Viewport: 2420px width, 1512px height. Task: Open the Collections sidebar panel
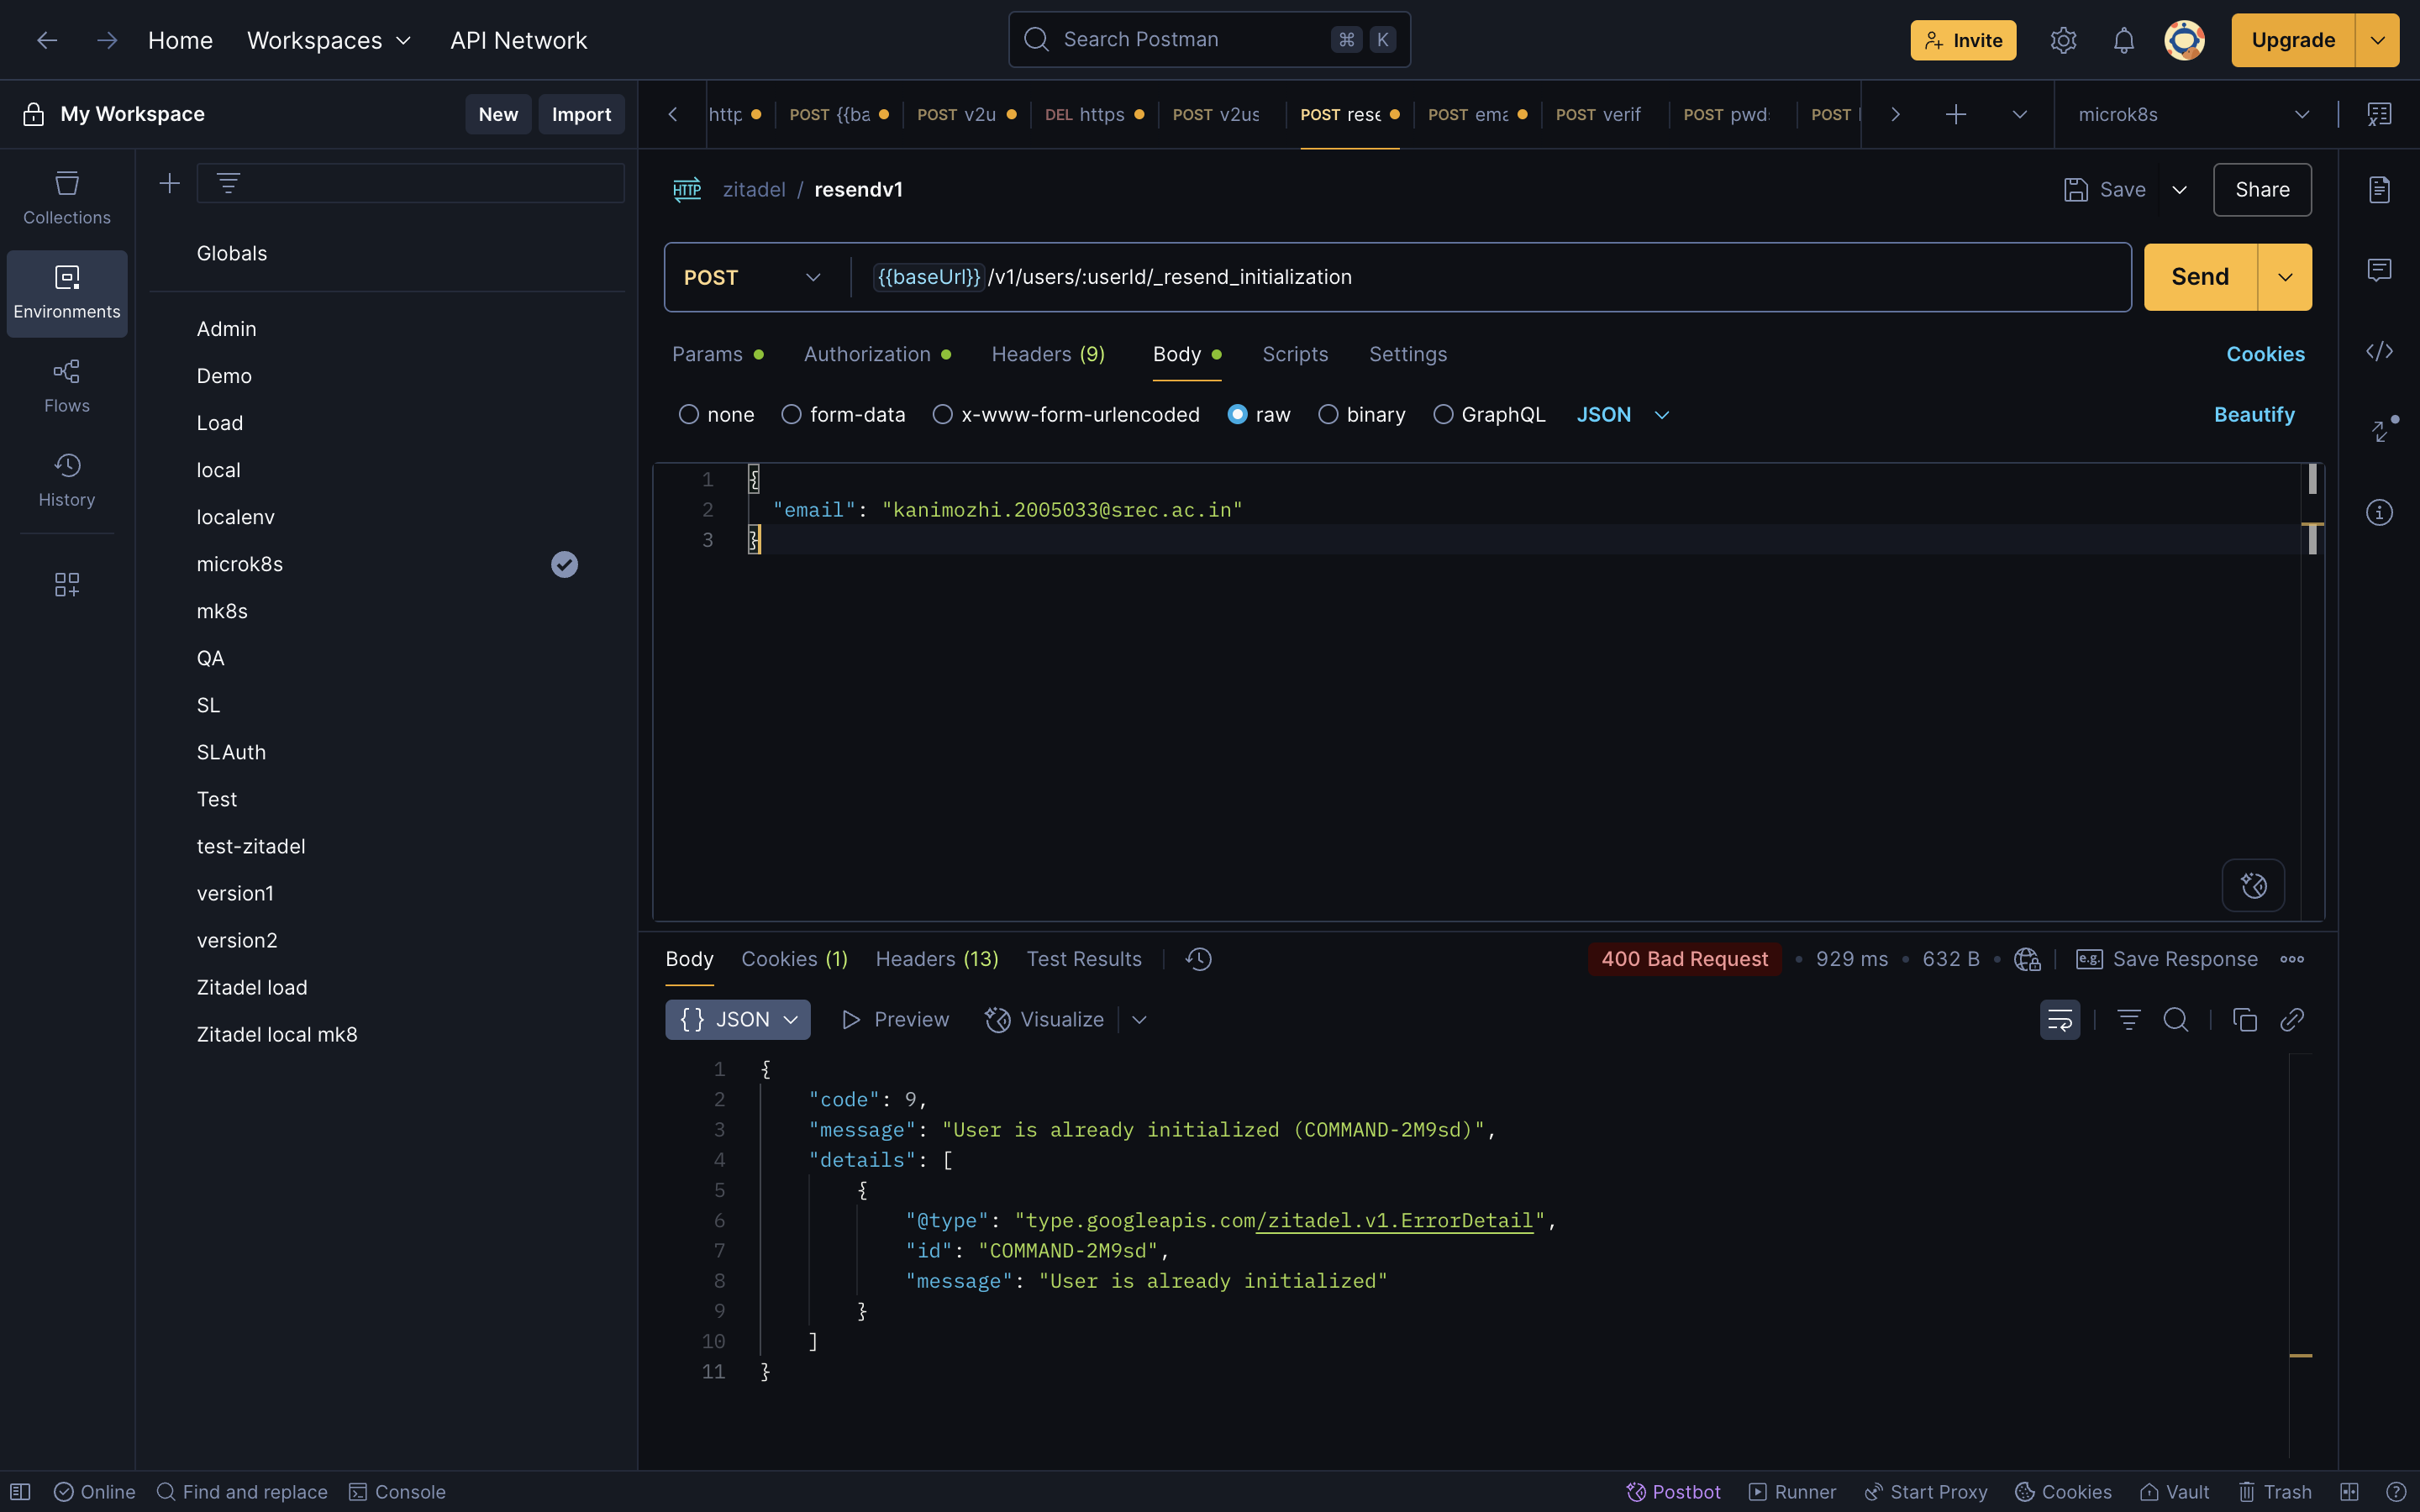pyautogui.click(x=67, y=198)
